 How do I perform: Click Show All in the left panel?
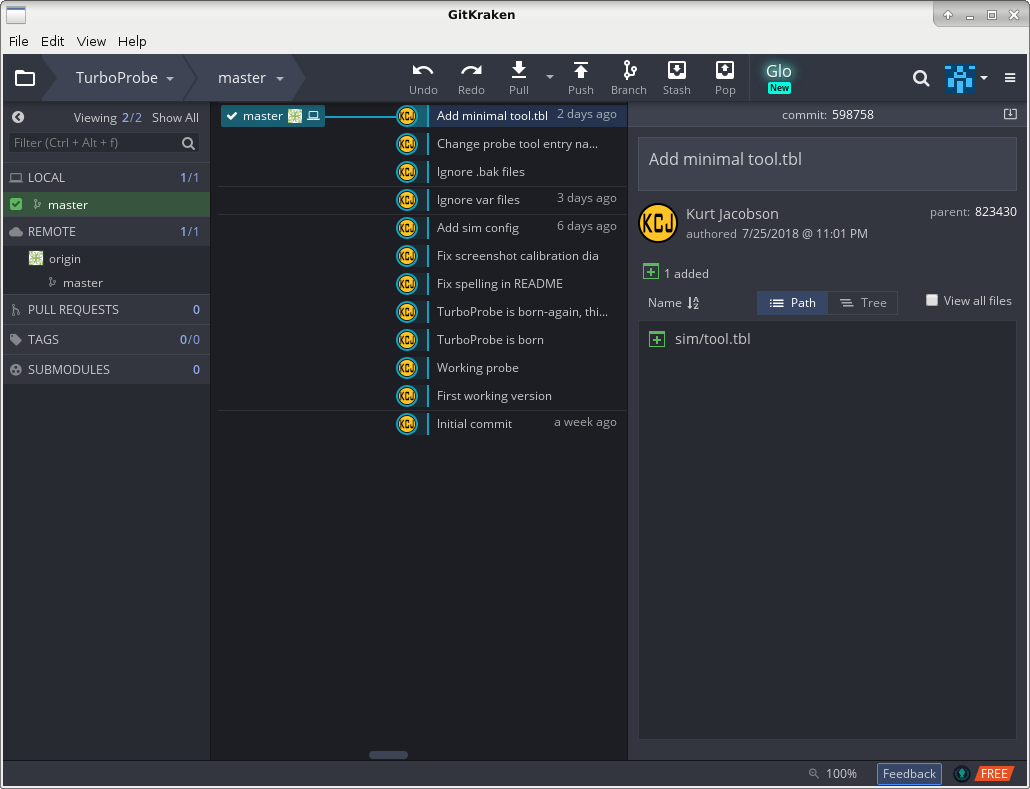[175, 118]
